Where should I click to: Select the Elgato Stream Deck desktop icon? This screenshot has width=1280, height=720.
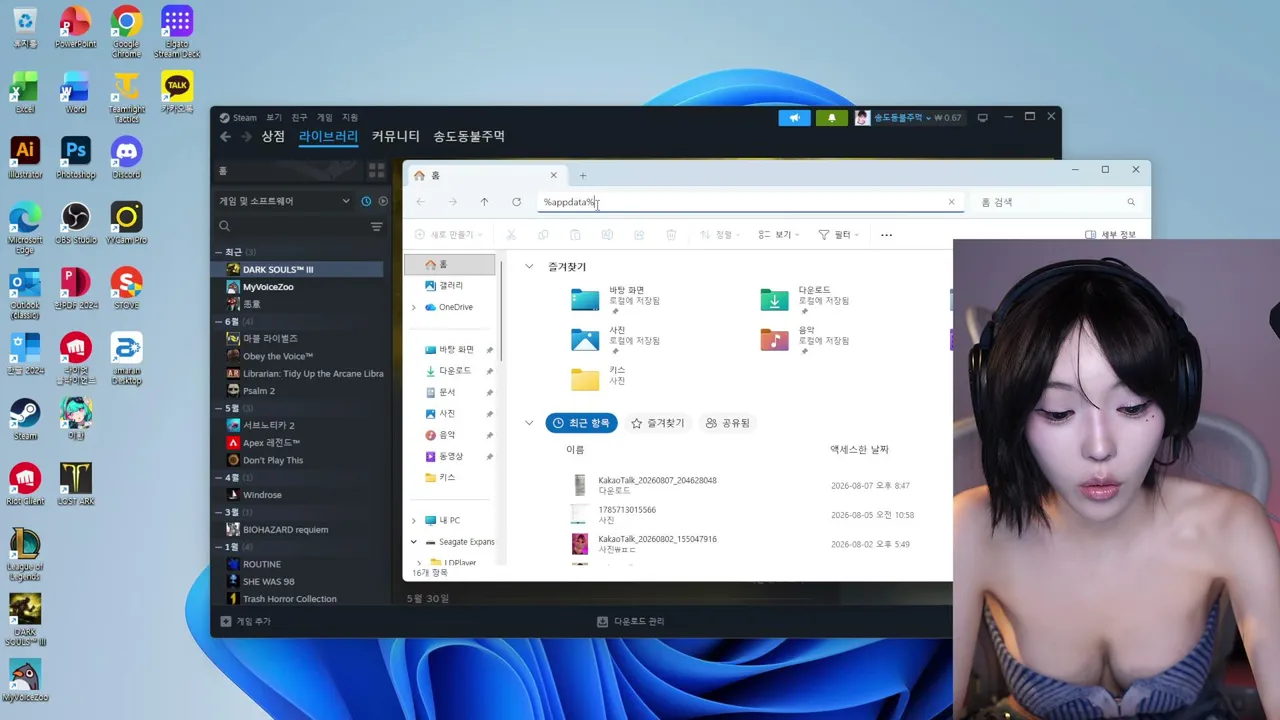click(177, 32)
